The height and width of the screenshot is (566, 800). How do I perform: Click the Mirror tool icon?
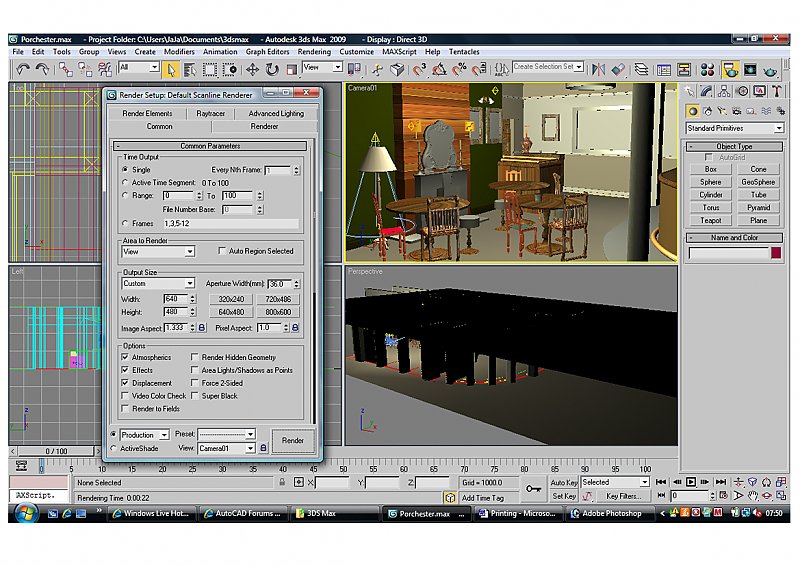coord(598,69)
